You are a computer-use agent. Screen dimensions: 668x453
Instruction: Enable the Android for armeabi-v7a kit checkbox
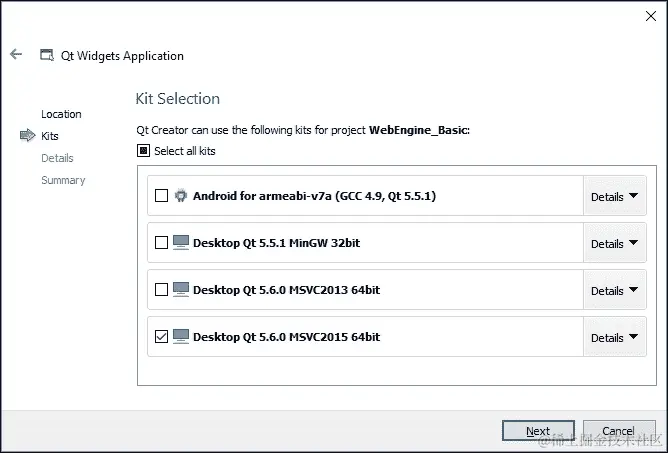161,196
